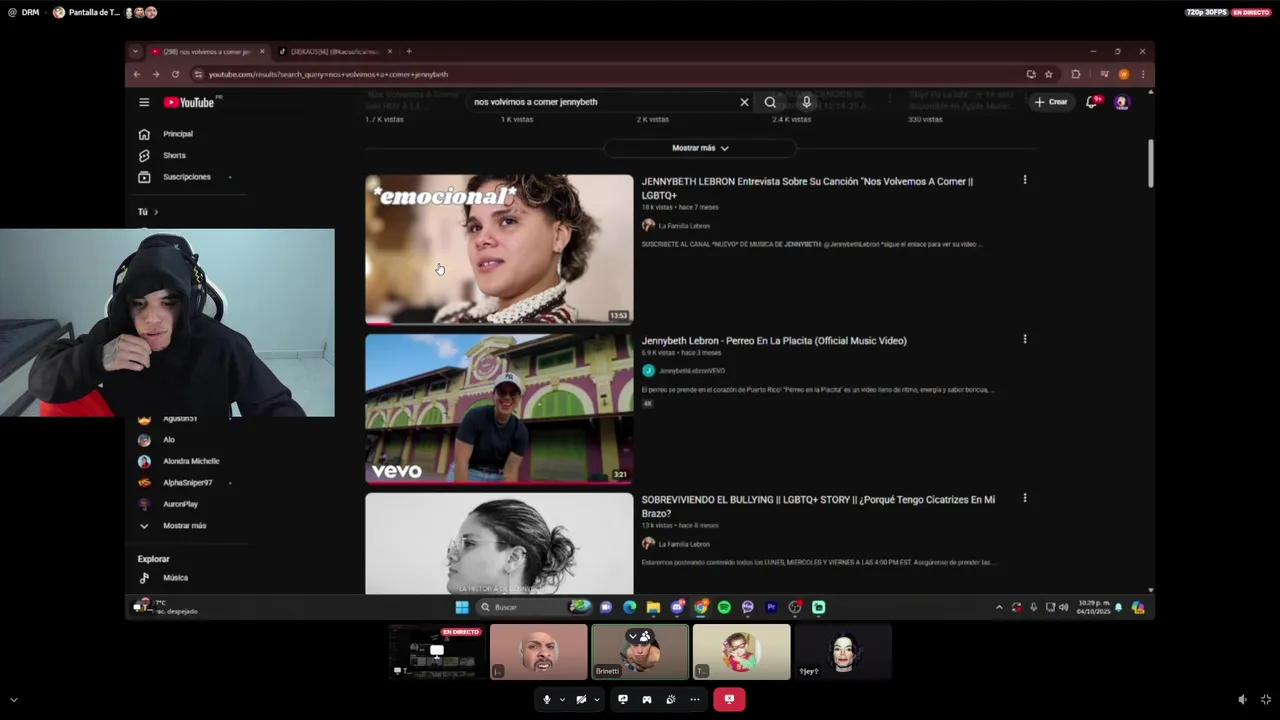1280x720 pixels.
Task: Open Música under Explorar
Action: point(175,578)
